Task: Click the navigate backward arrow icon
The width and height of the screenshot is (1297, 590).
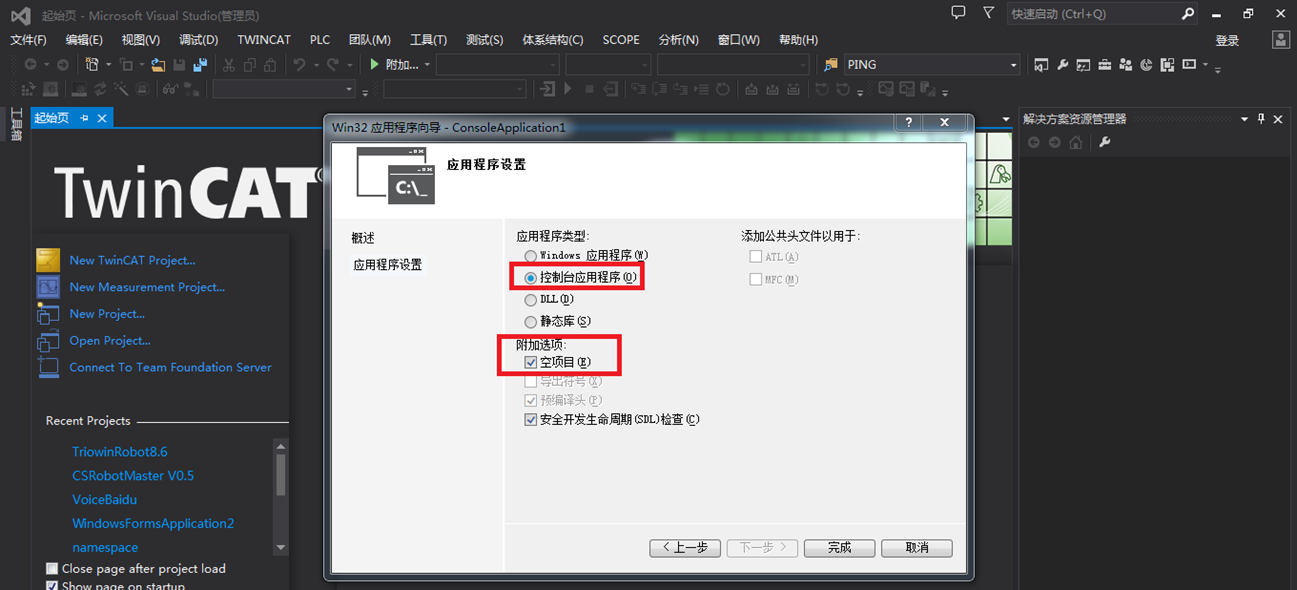Action: (x=30, y=65)
